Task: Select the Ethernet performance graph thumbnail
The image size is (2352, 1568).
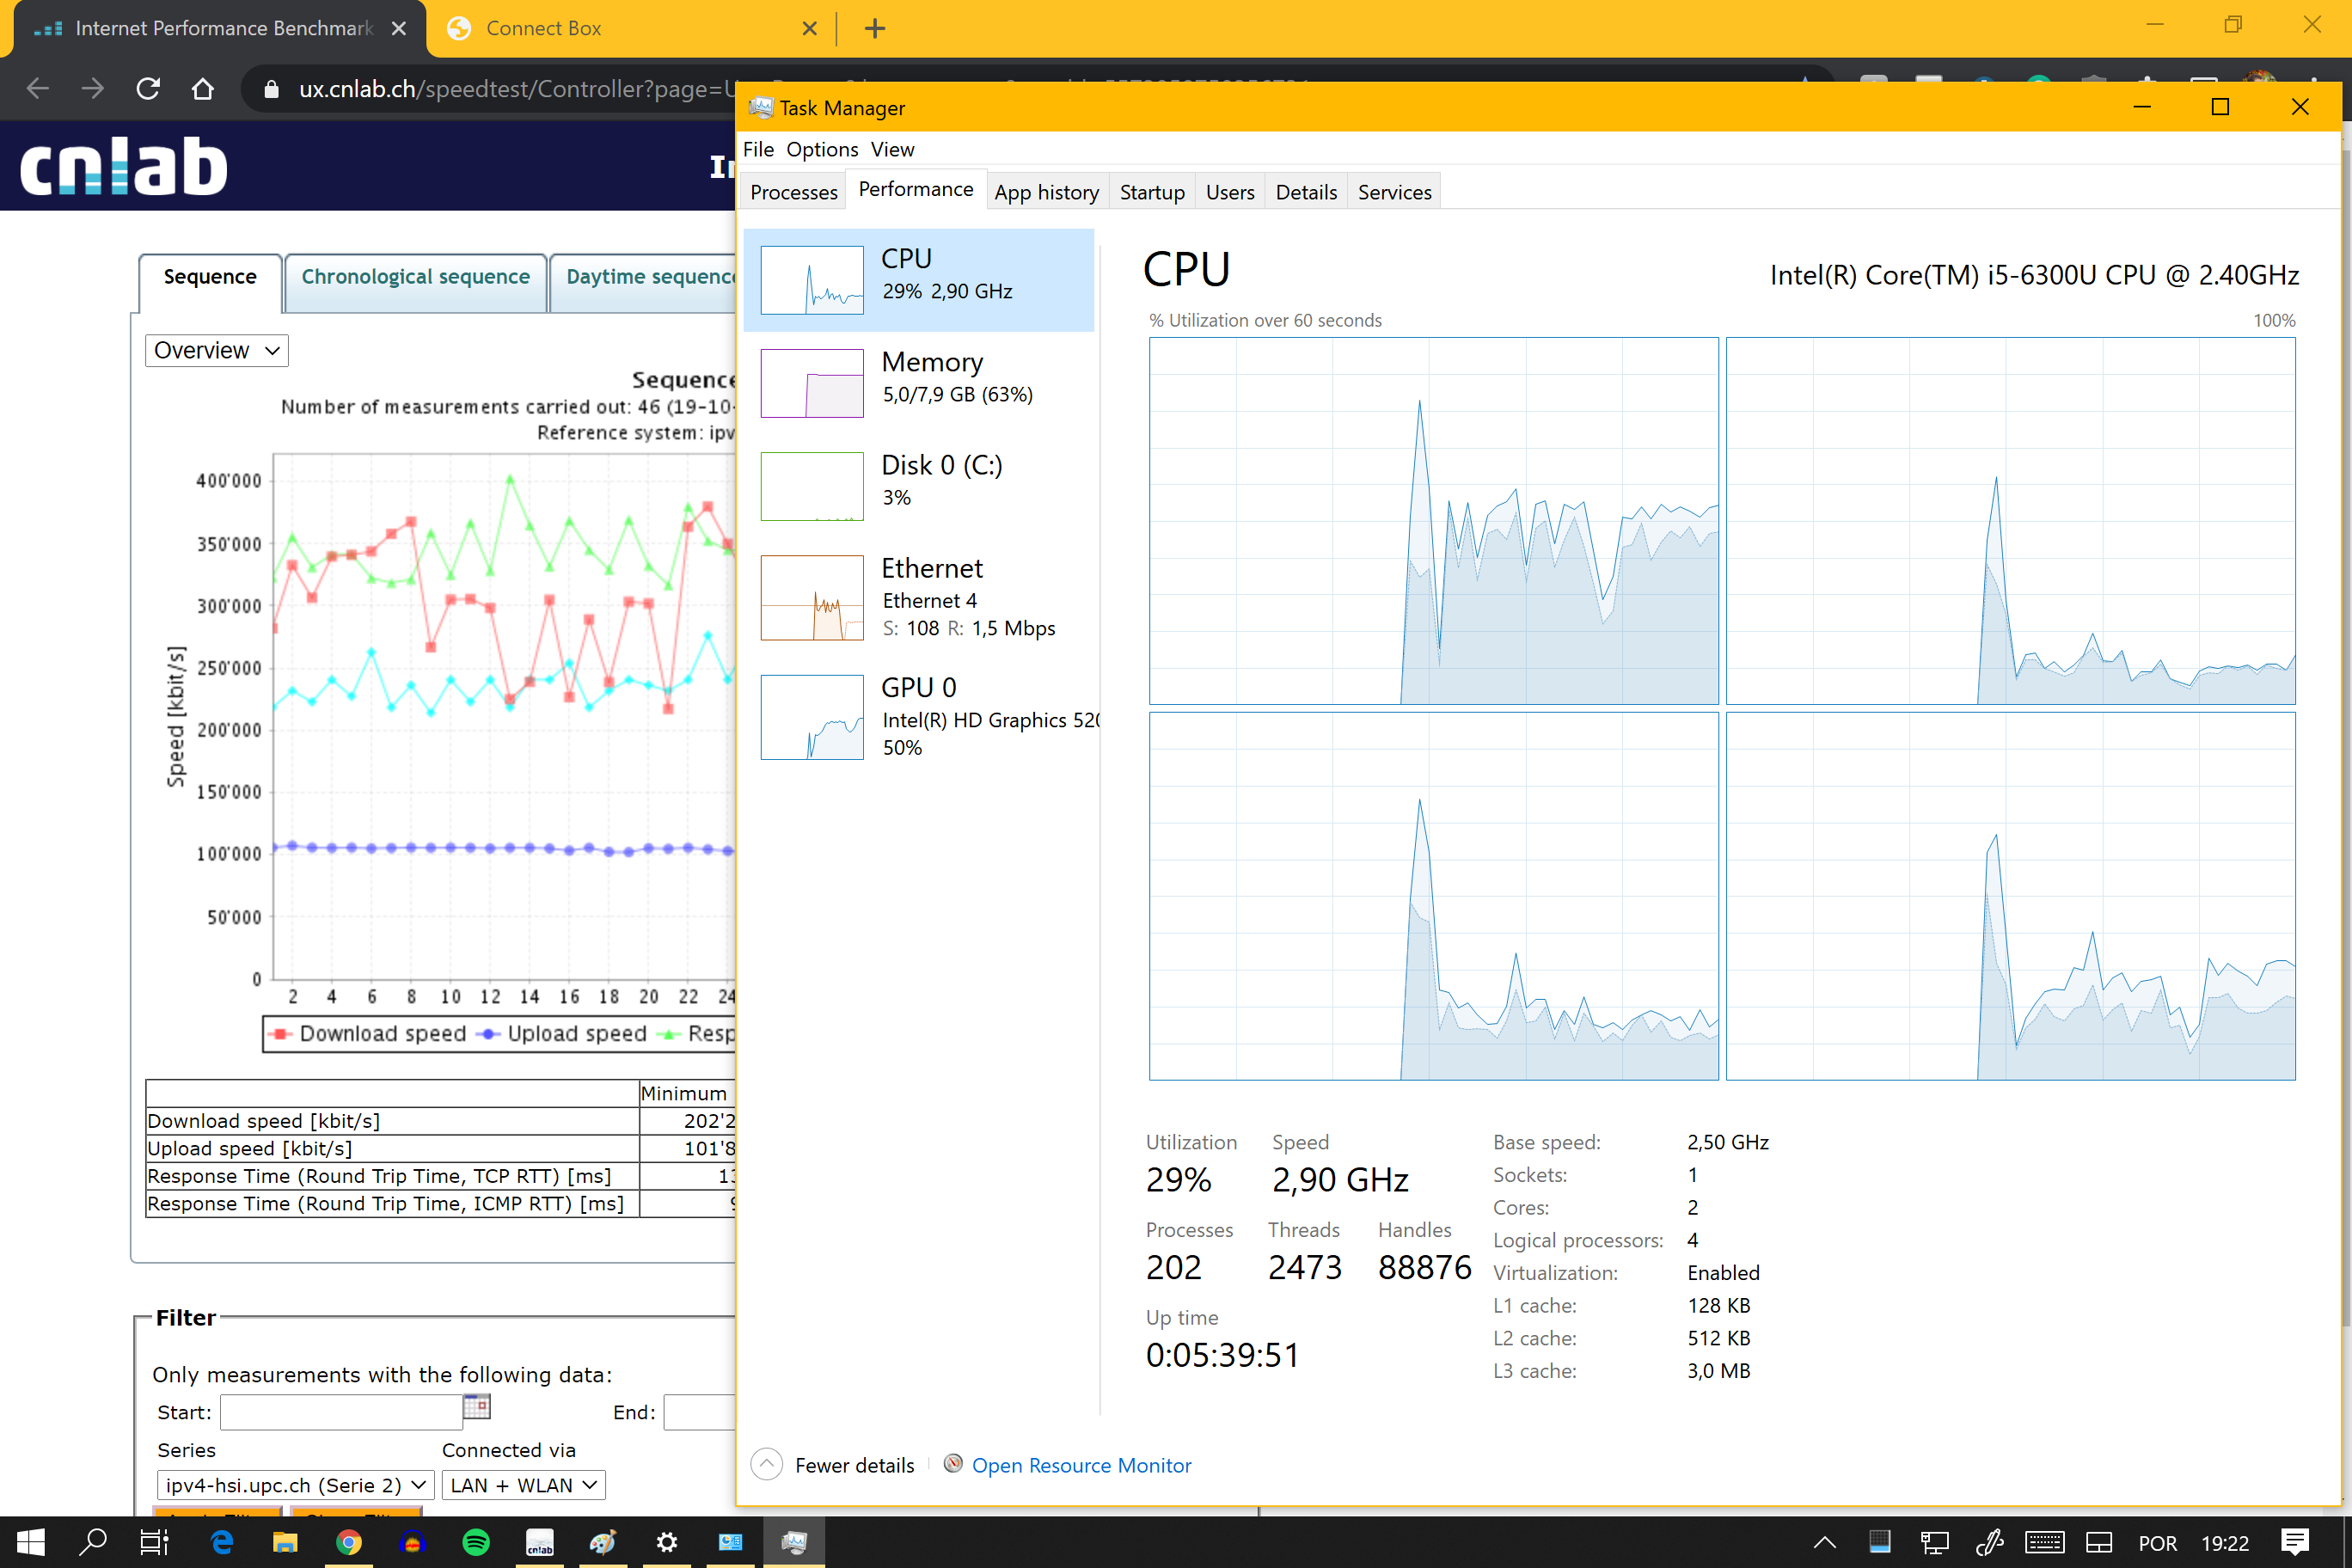Action: pyautogui.click(x=812, y=597)
